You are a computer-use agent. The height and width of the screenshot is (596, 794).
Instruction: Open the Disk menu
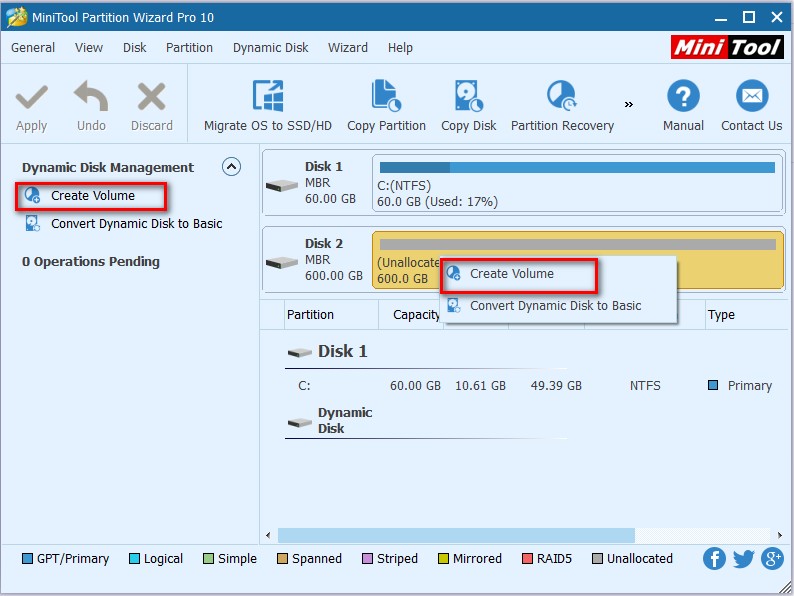click(x=134, y=48)
